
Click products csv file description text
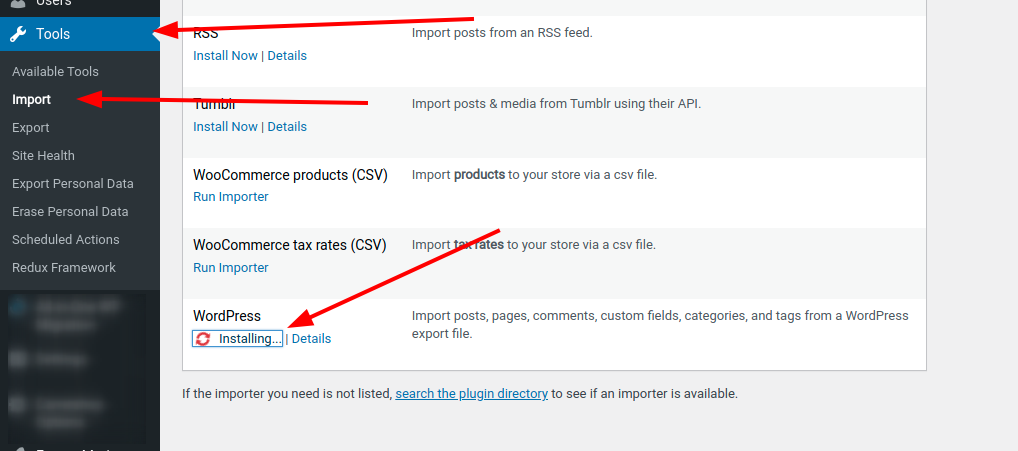(x=534, y=175)
